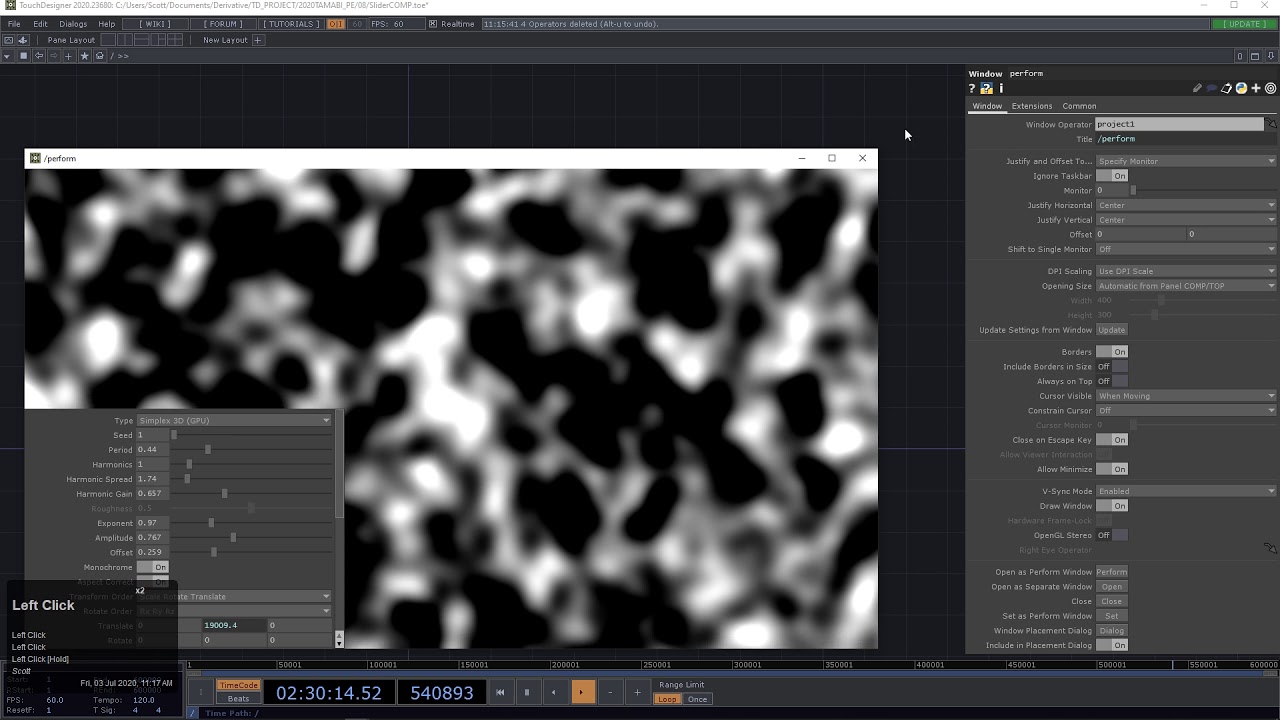The height and width of the screenshot is (720, 1280).
Task: Toggle Borders On switch
Action: [x=1112, y=352]
